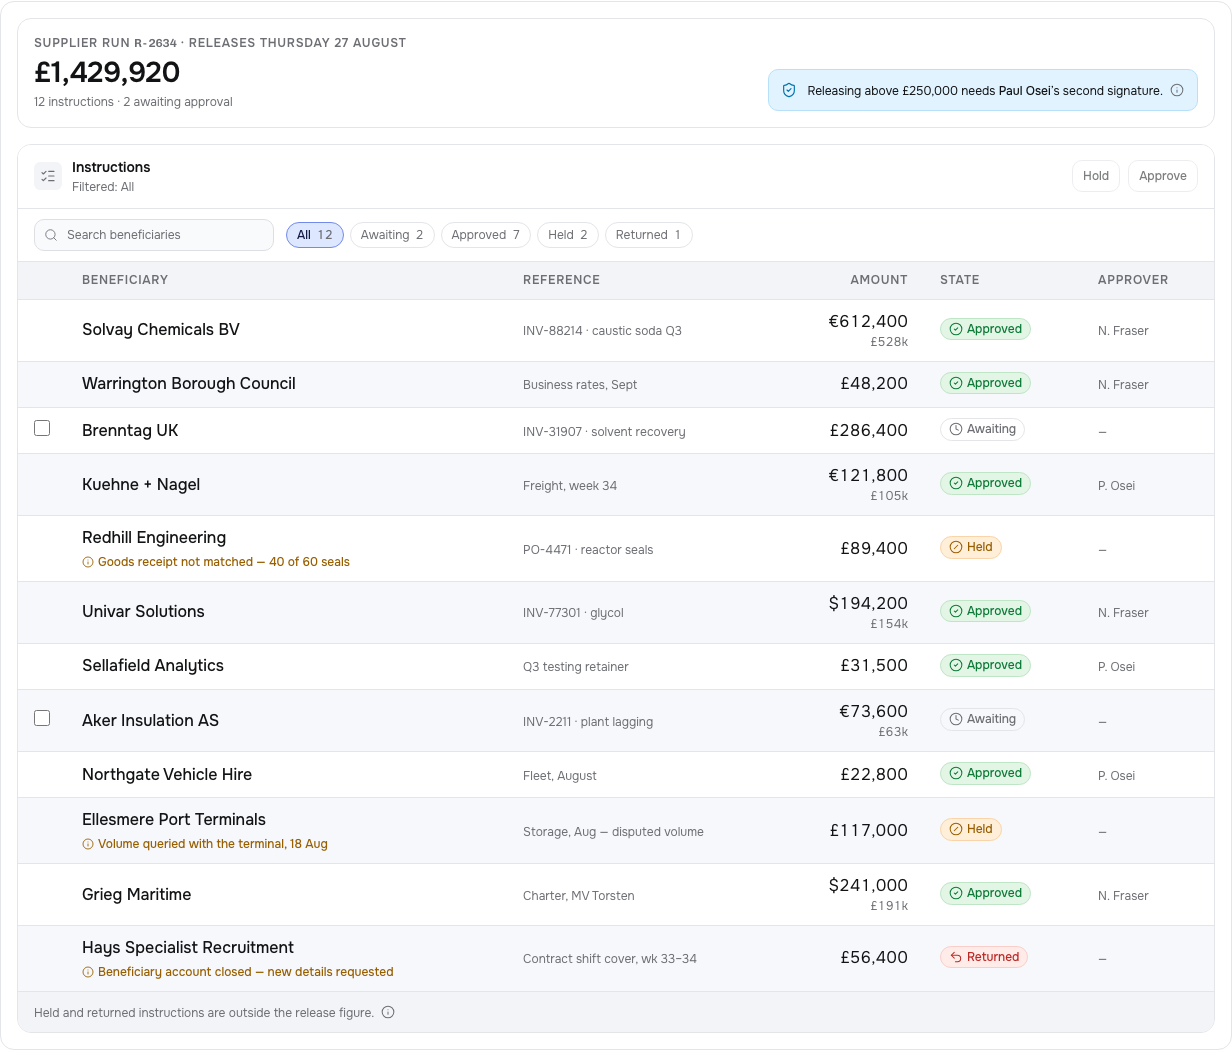Open Grieg Maritime beneficiary

(x=136, y=895)
